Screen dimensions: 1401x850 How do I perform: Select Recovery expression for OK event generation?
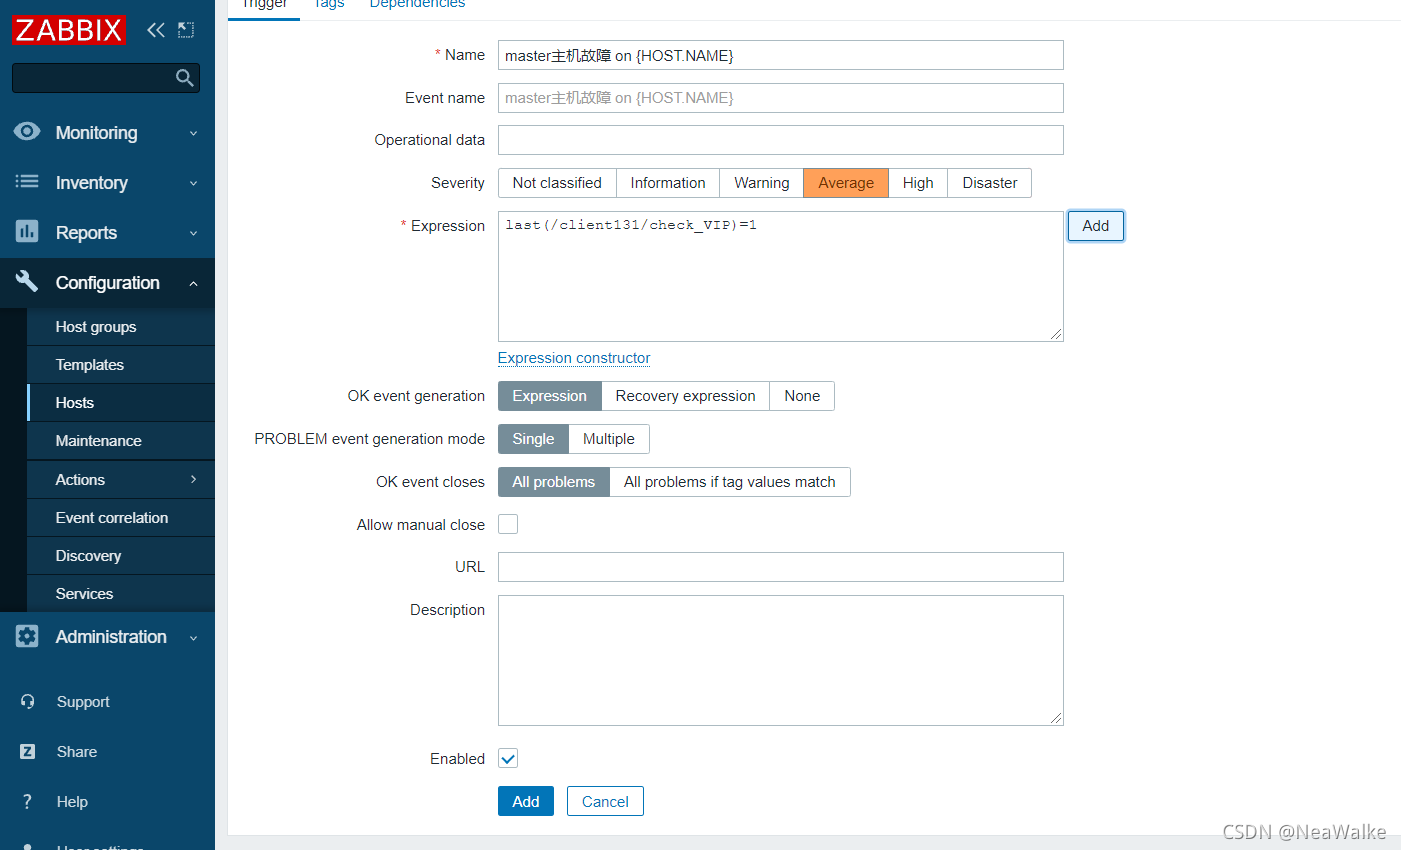coord(686,396)
